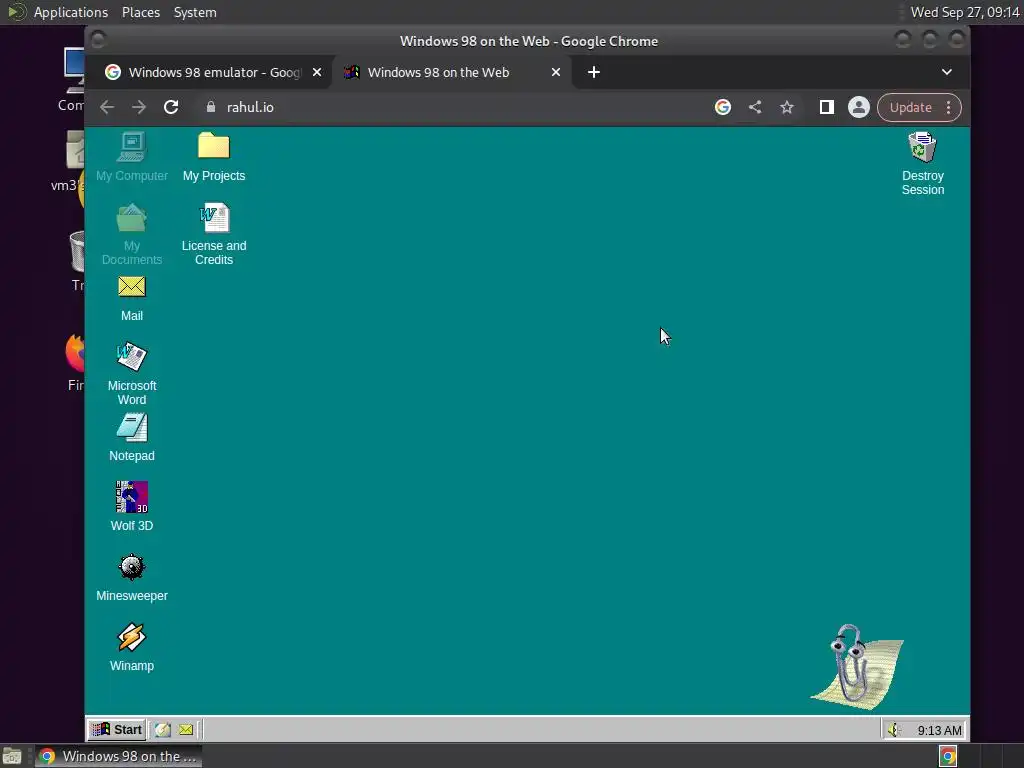The height and width of the screenshot is (768, 1024).
Task: Expand the tab search chevron
Action: click(x=947, y=72)
